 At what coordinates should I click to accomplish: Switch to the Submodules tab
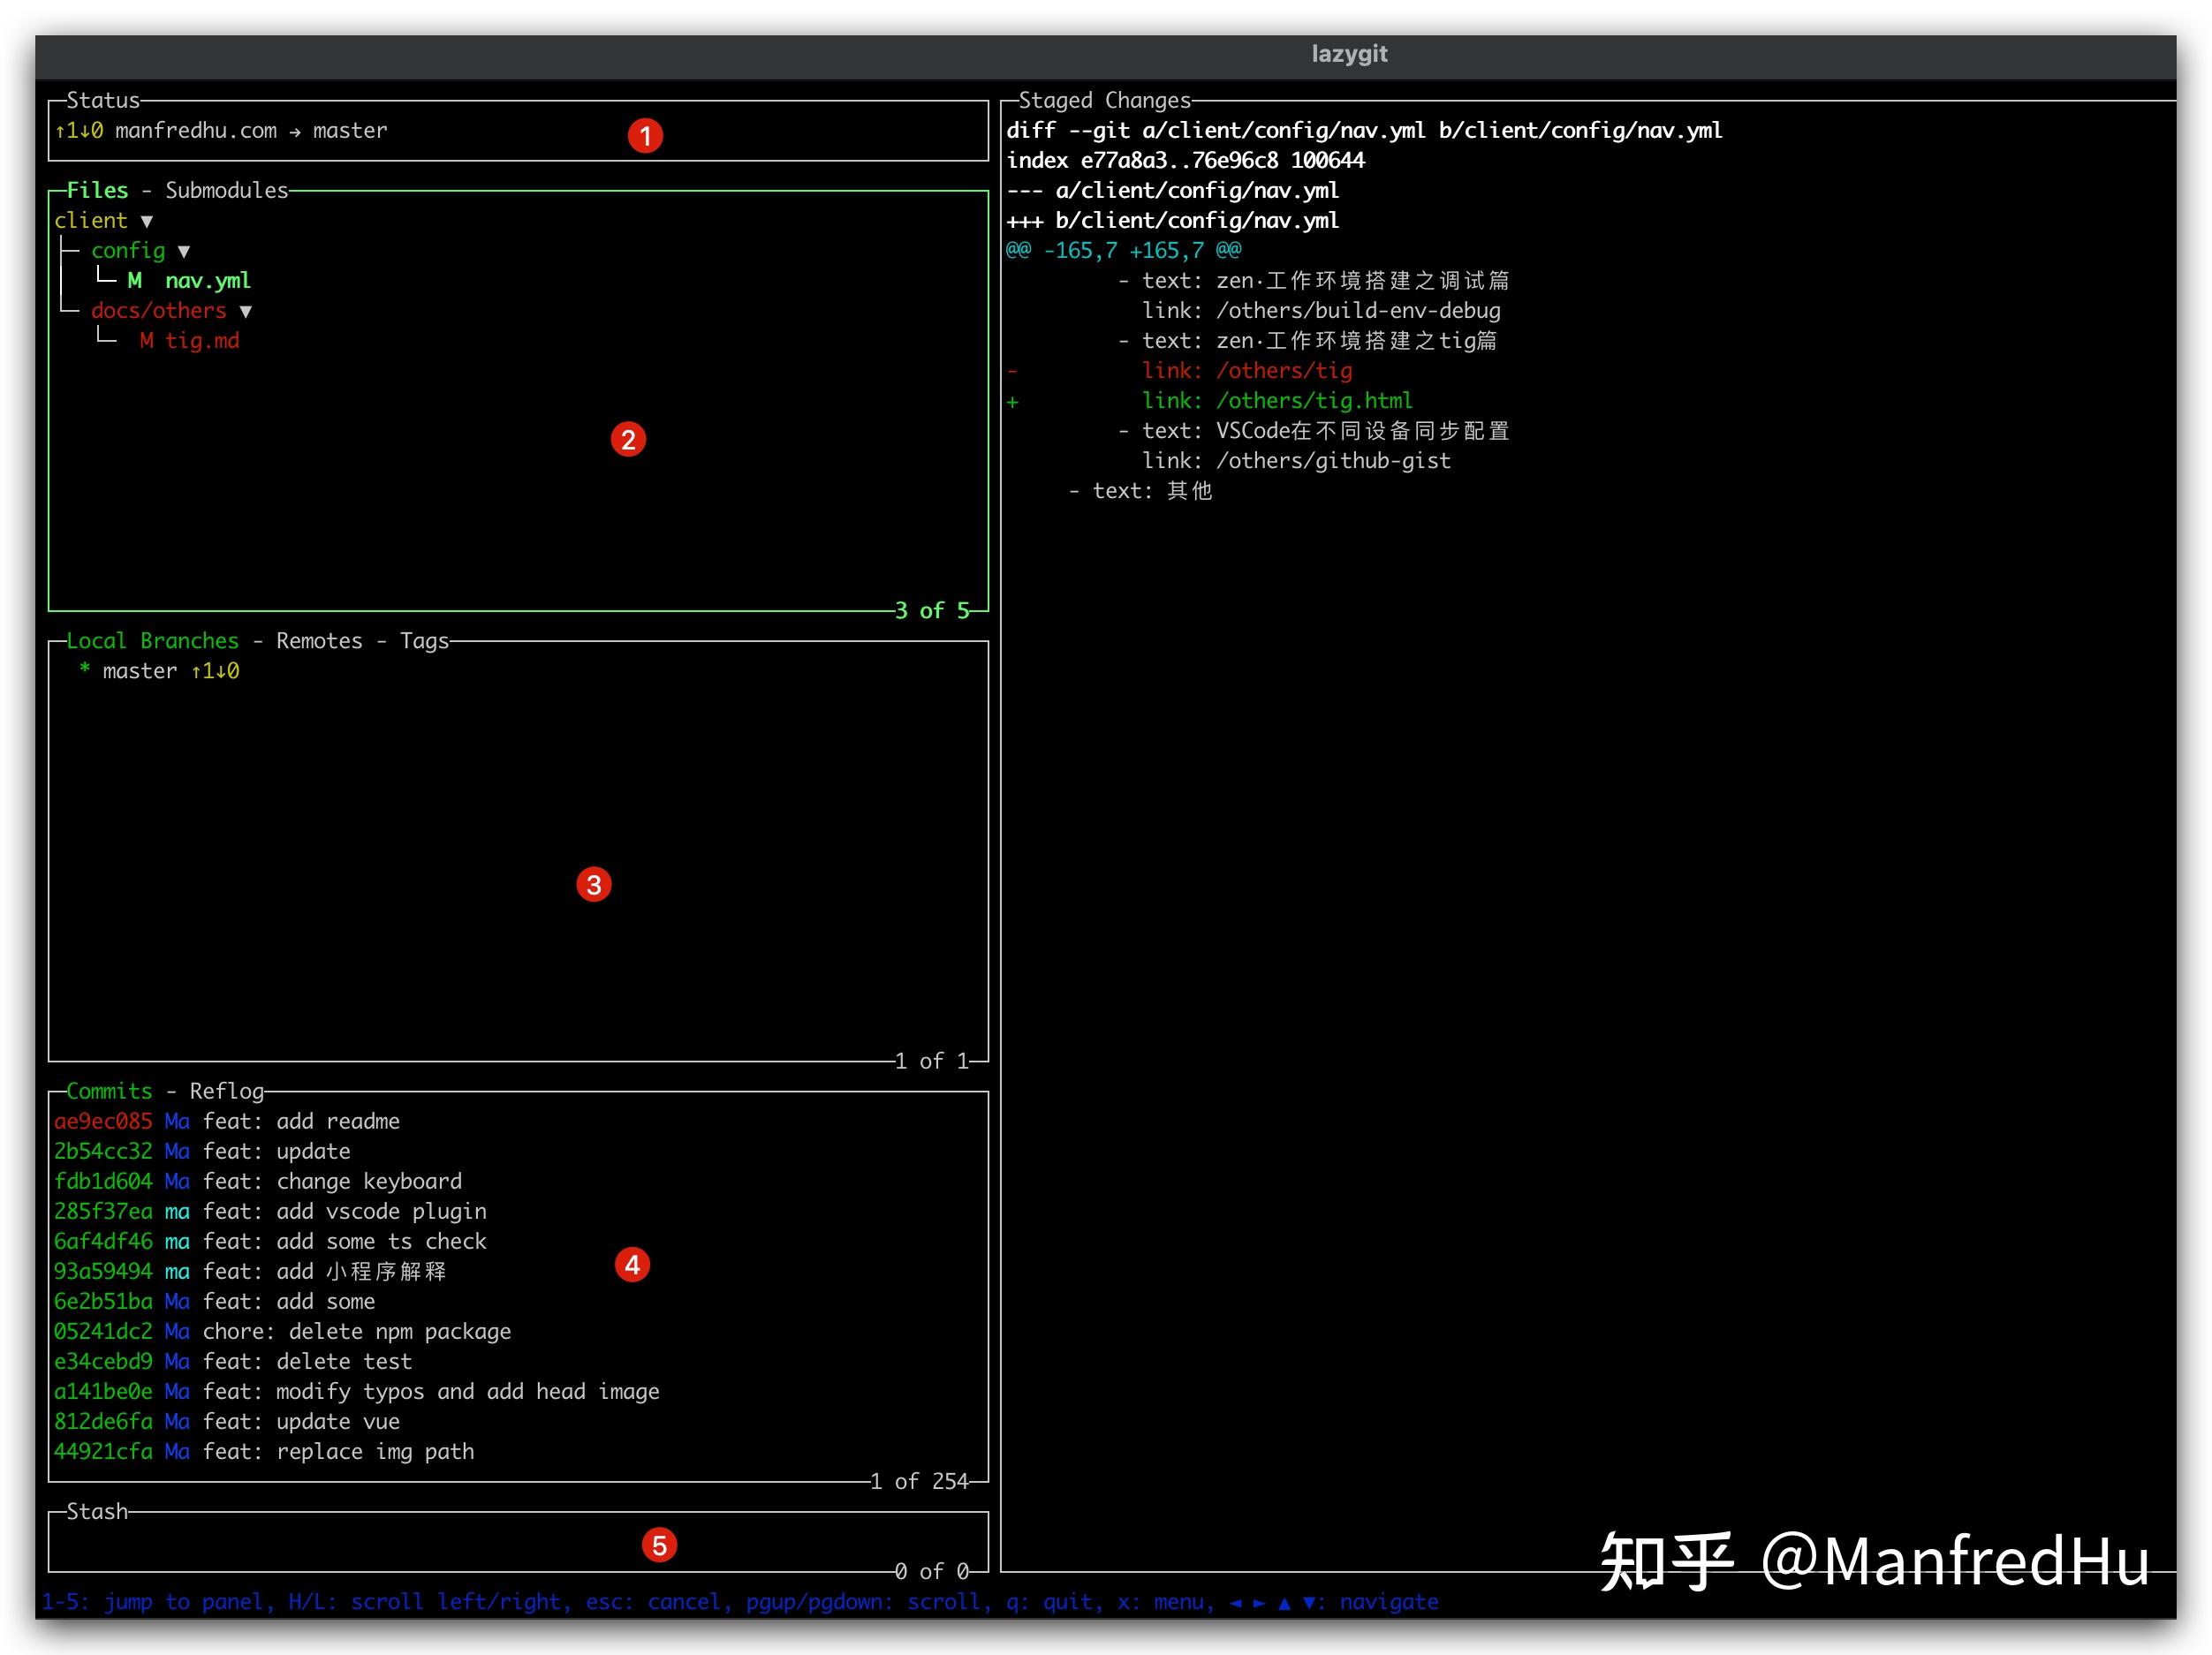pyautogui.click(x=226, y=190)
